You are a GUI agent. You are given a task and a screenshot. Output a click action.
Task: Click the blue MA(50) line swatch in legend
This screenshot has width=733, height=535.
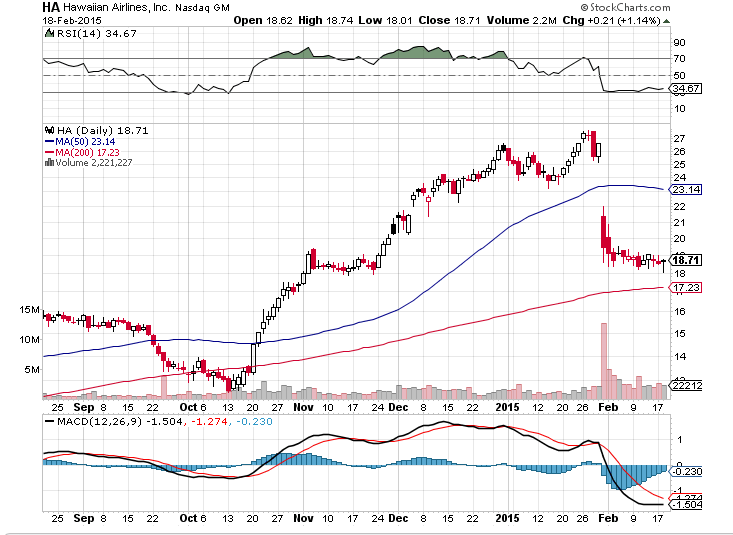click(x=49, y=141)
